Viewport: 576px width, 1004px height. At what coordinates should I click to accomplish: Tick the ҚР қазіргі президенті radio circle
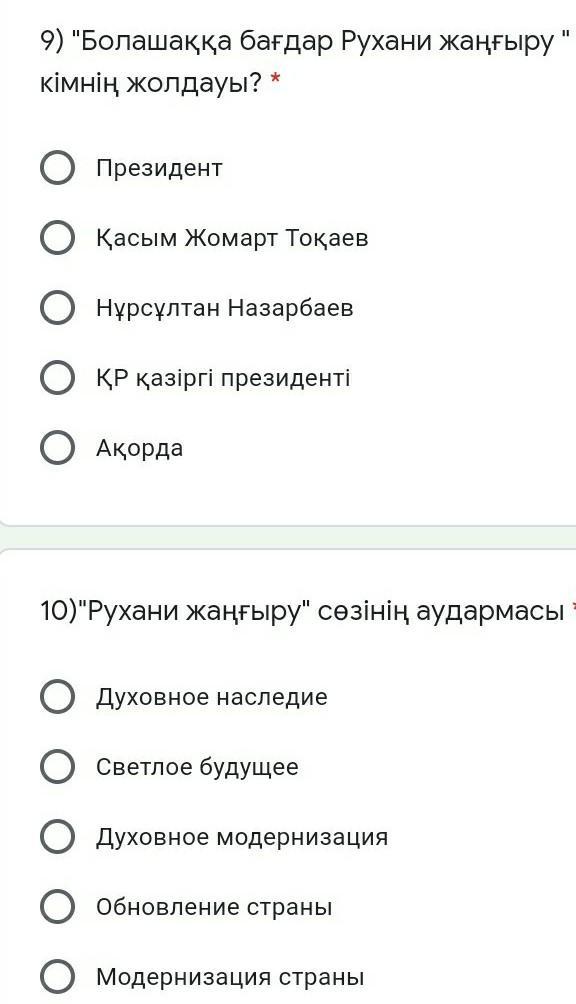(x=58, y=378)
